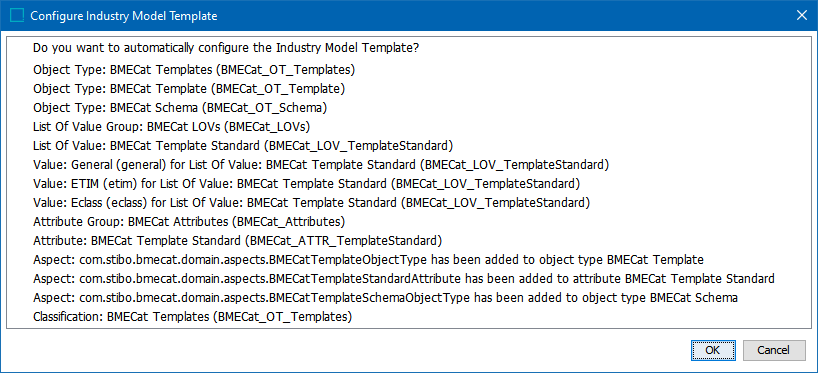Viewport: 818px width, 373px height.
Task: Select Classification BMECat Templates line
Action: click(193, 317)
